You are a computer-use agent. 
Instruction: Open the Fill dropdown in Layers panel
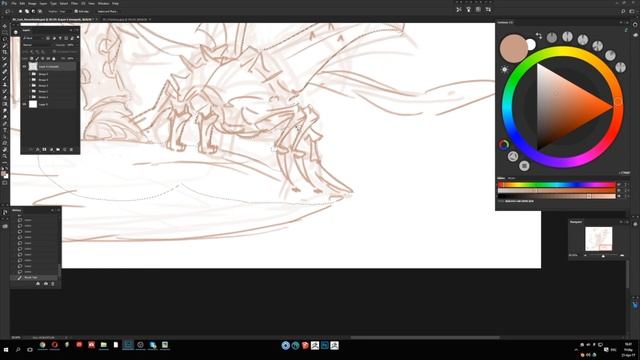tap(71, 58)
